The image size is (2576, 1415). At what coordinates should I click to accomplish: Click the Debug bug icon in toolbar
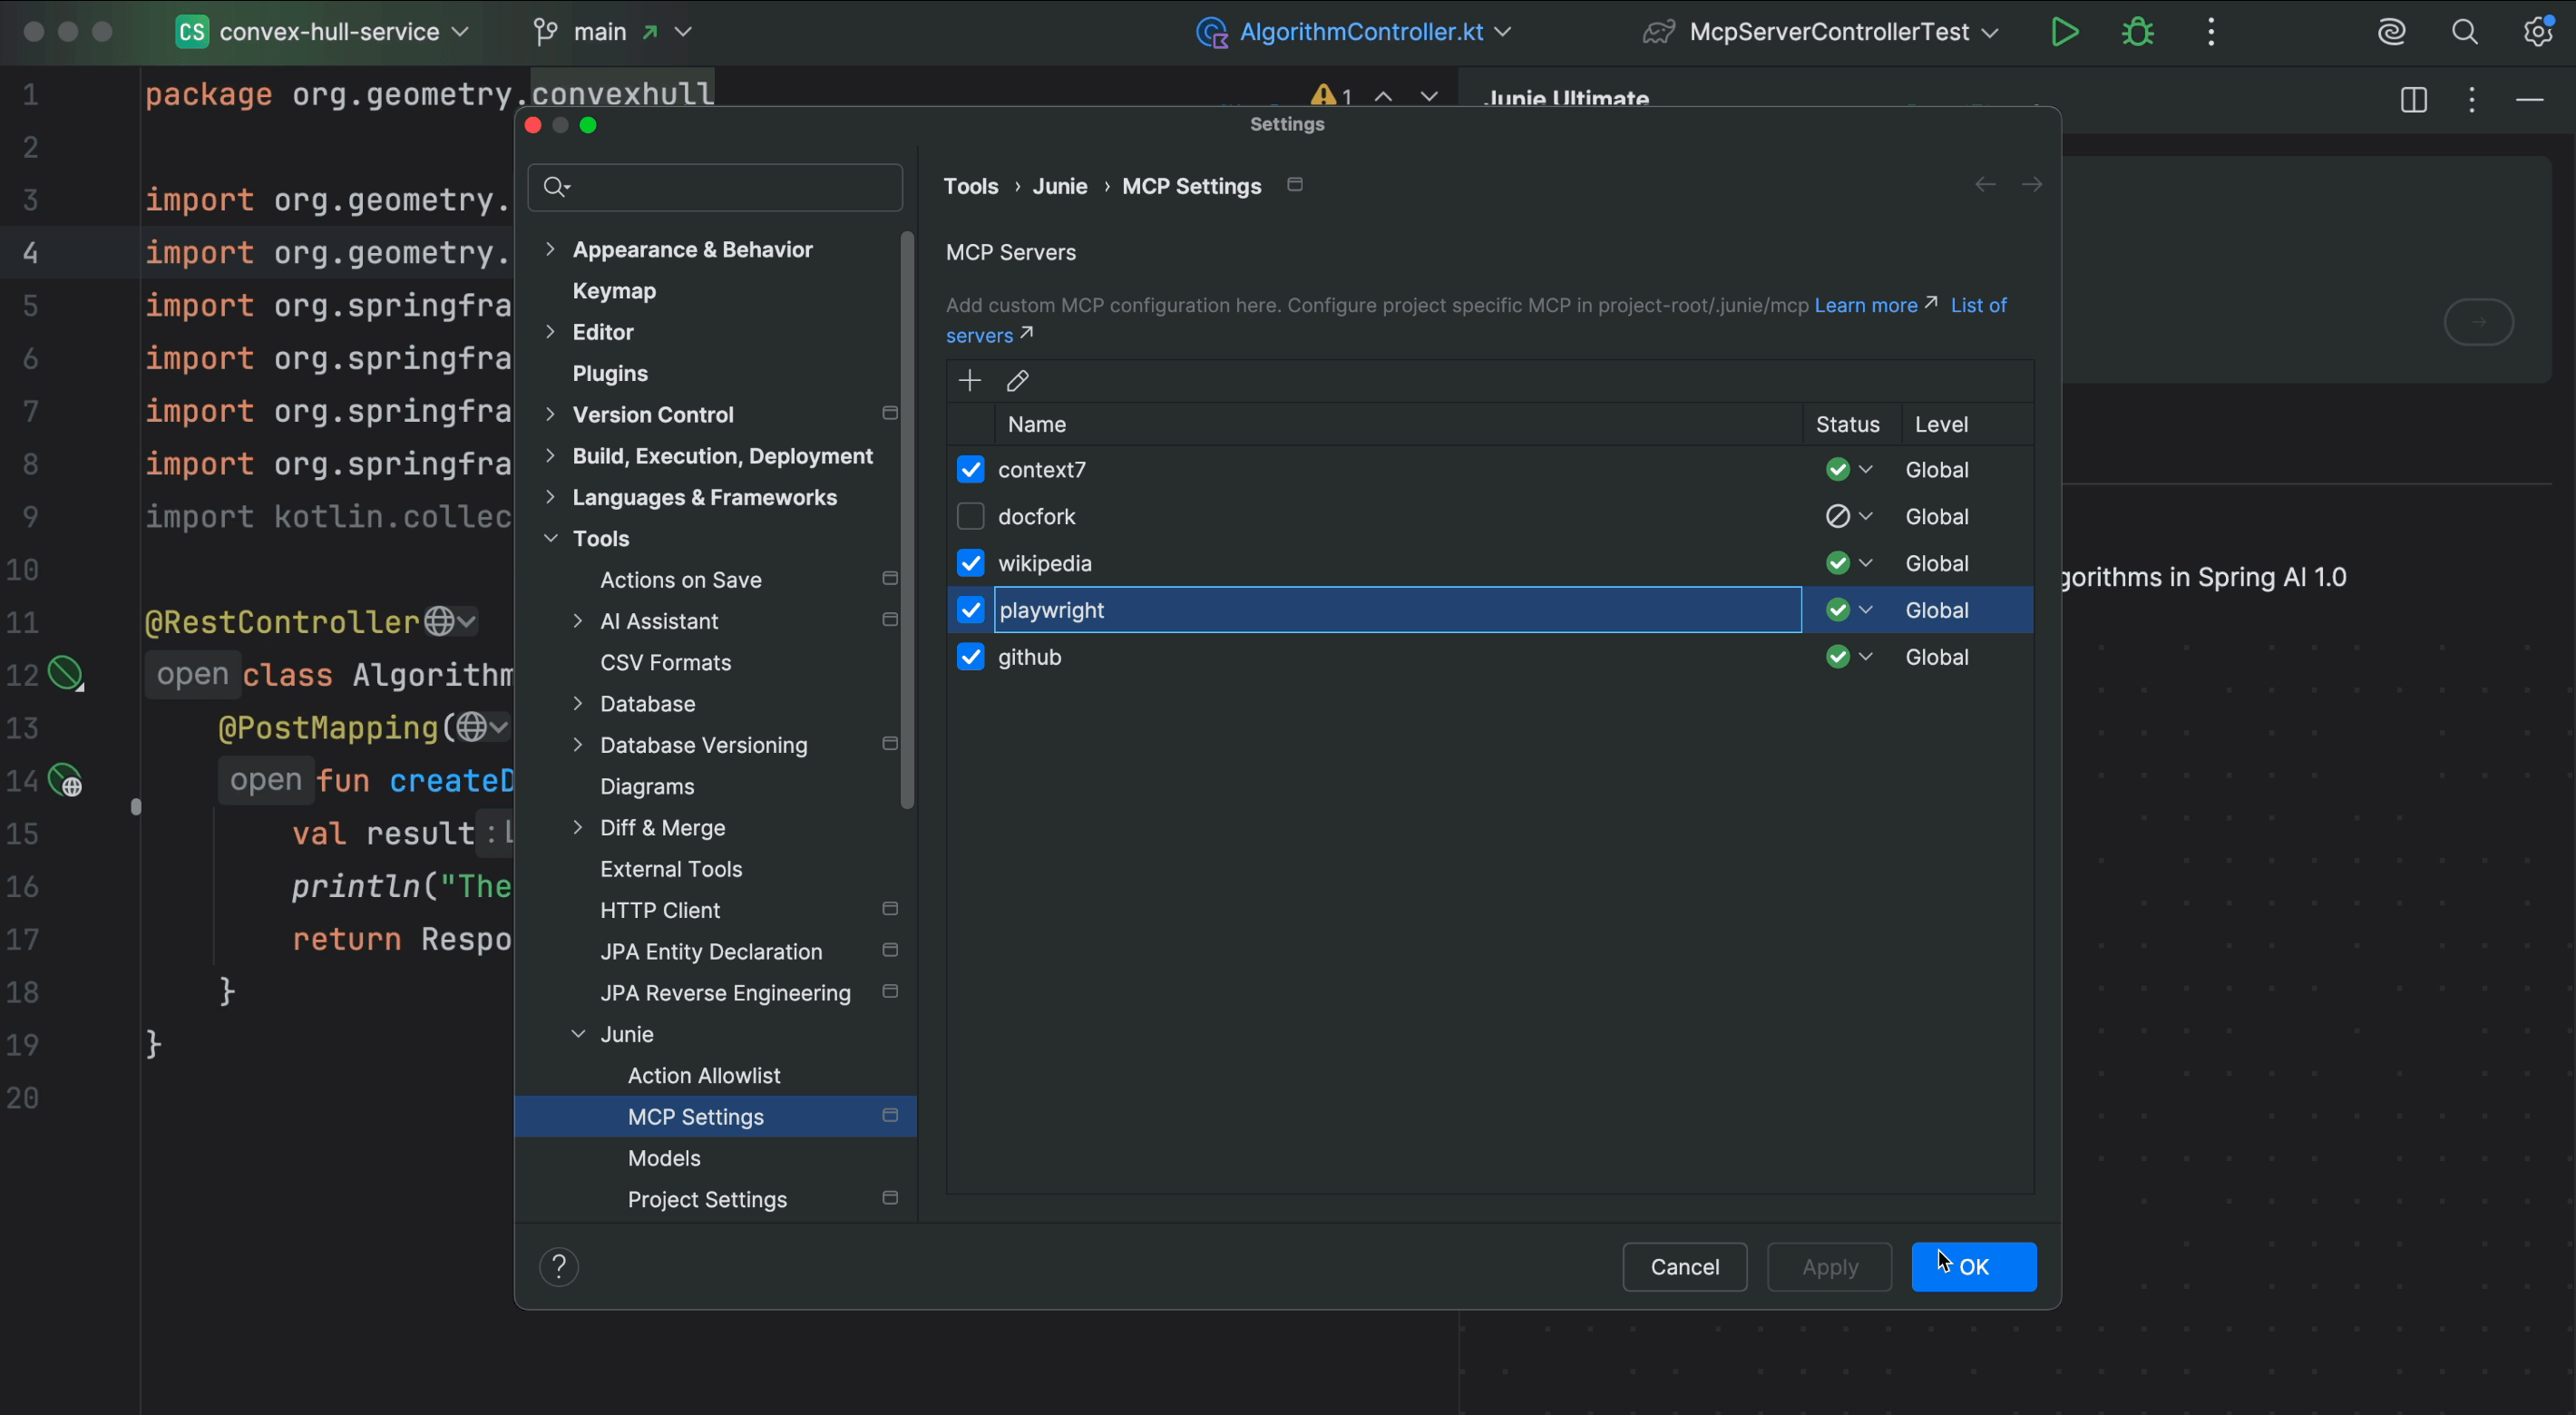2138,32
